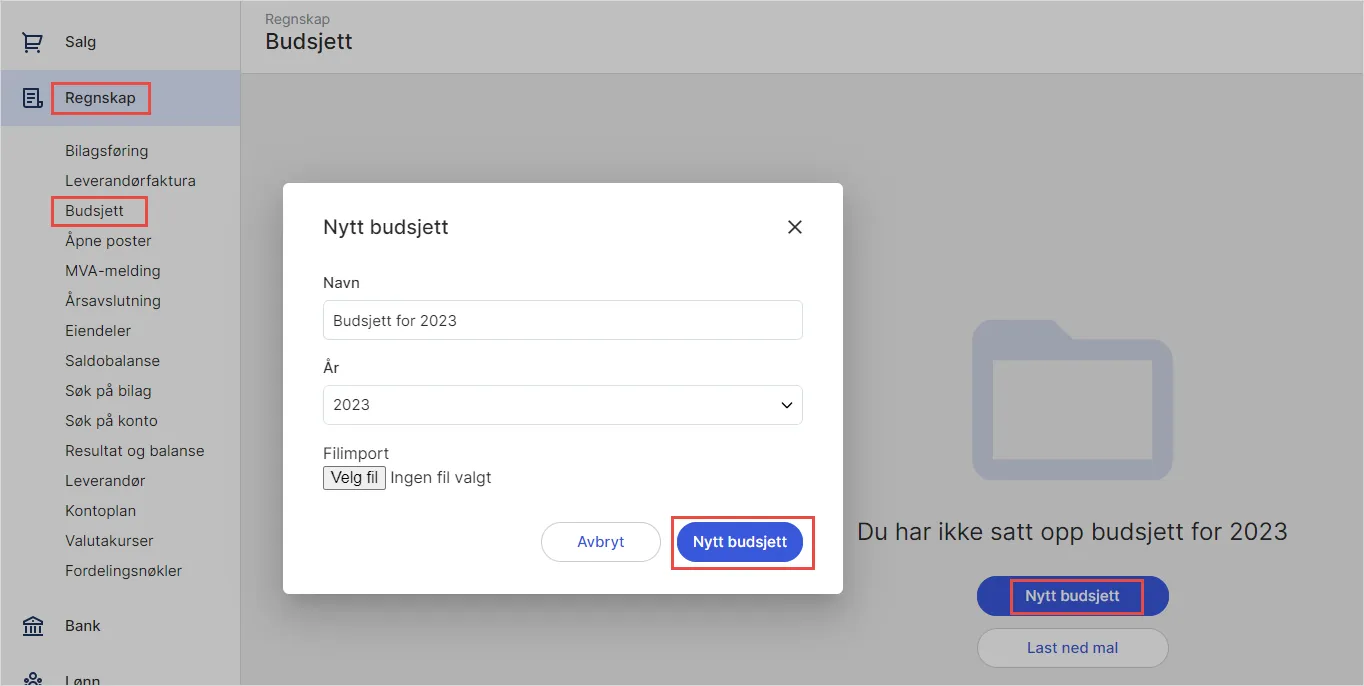
Task: Choose a file with Velg fil
Action: point(354,477)
